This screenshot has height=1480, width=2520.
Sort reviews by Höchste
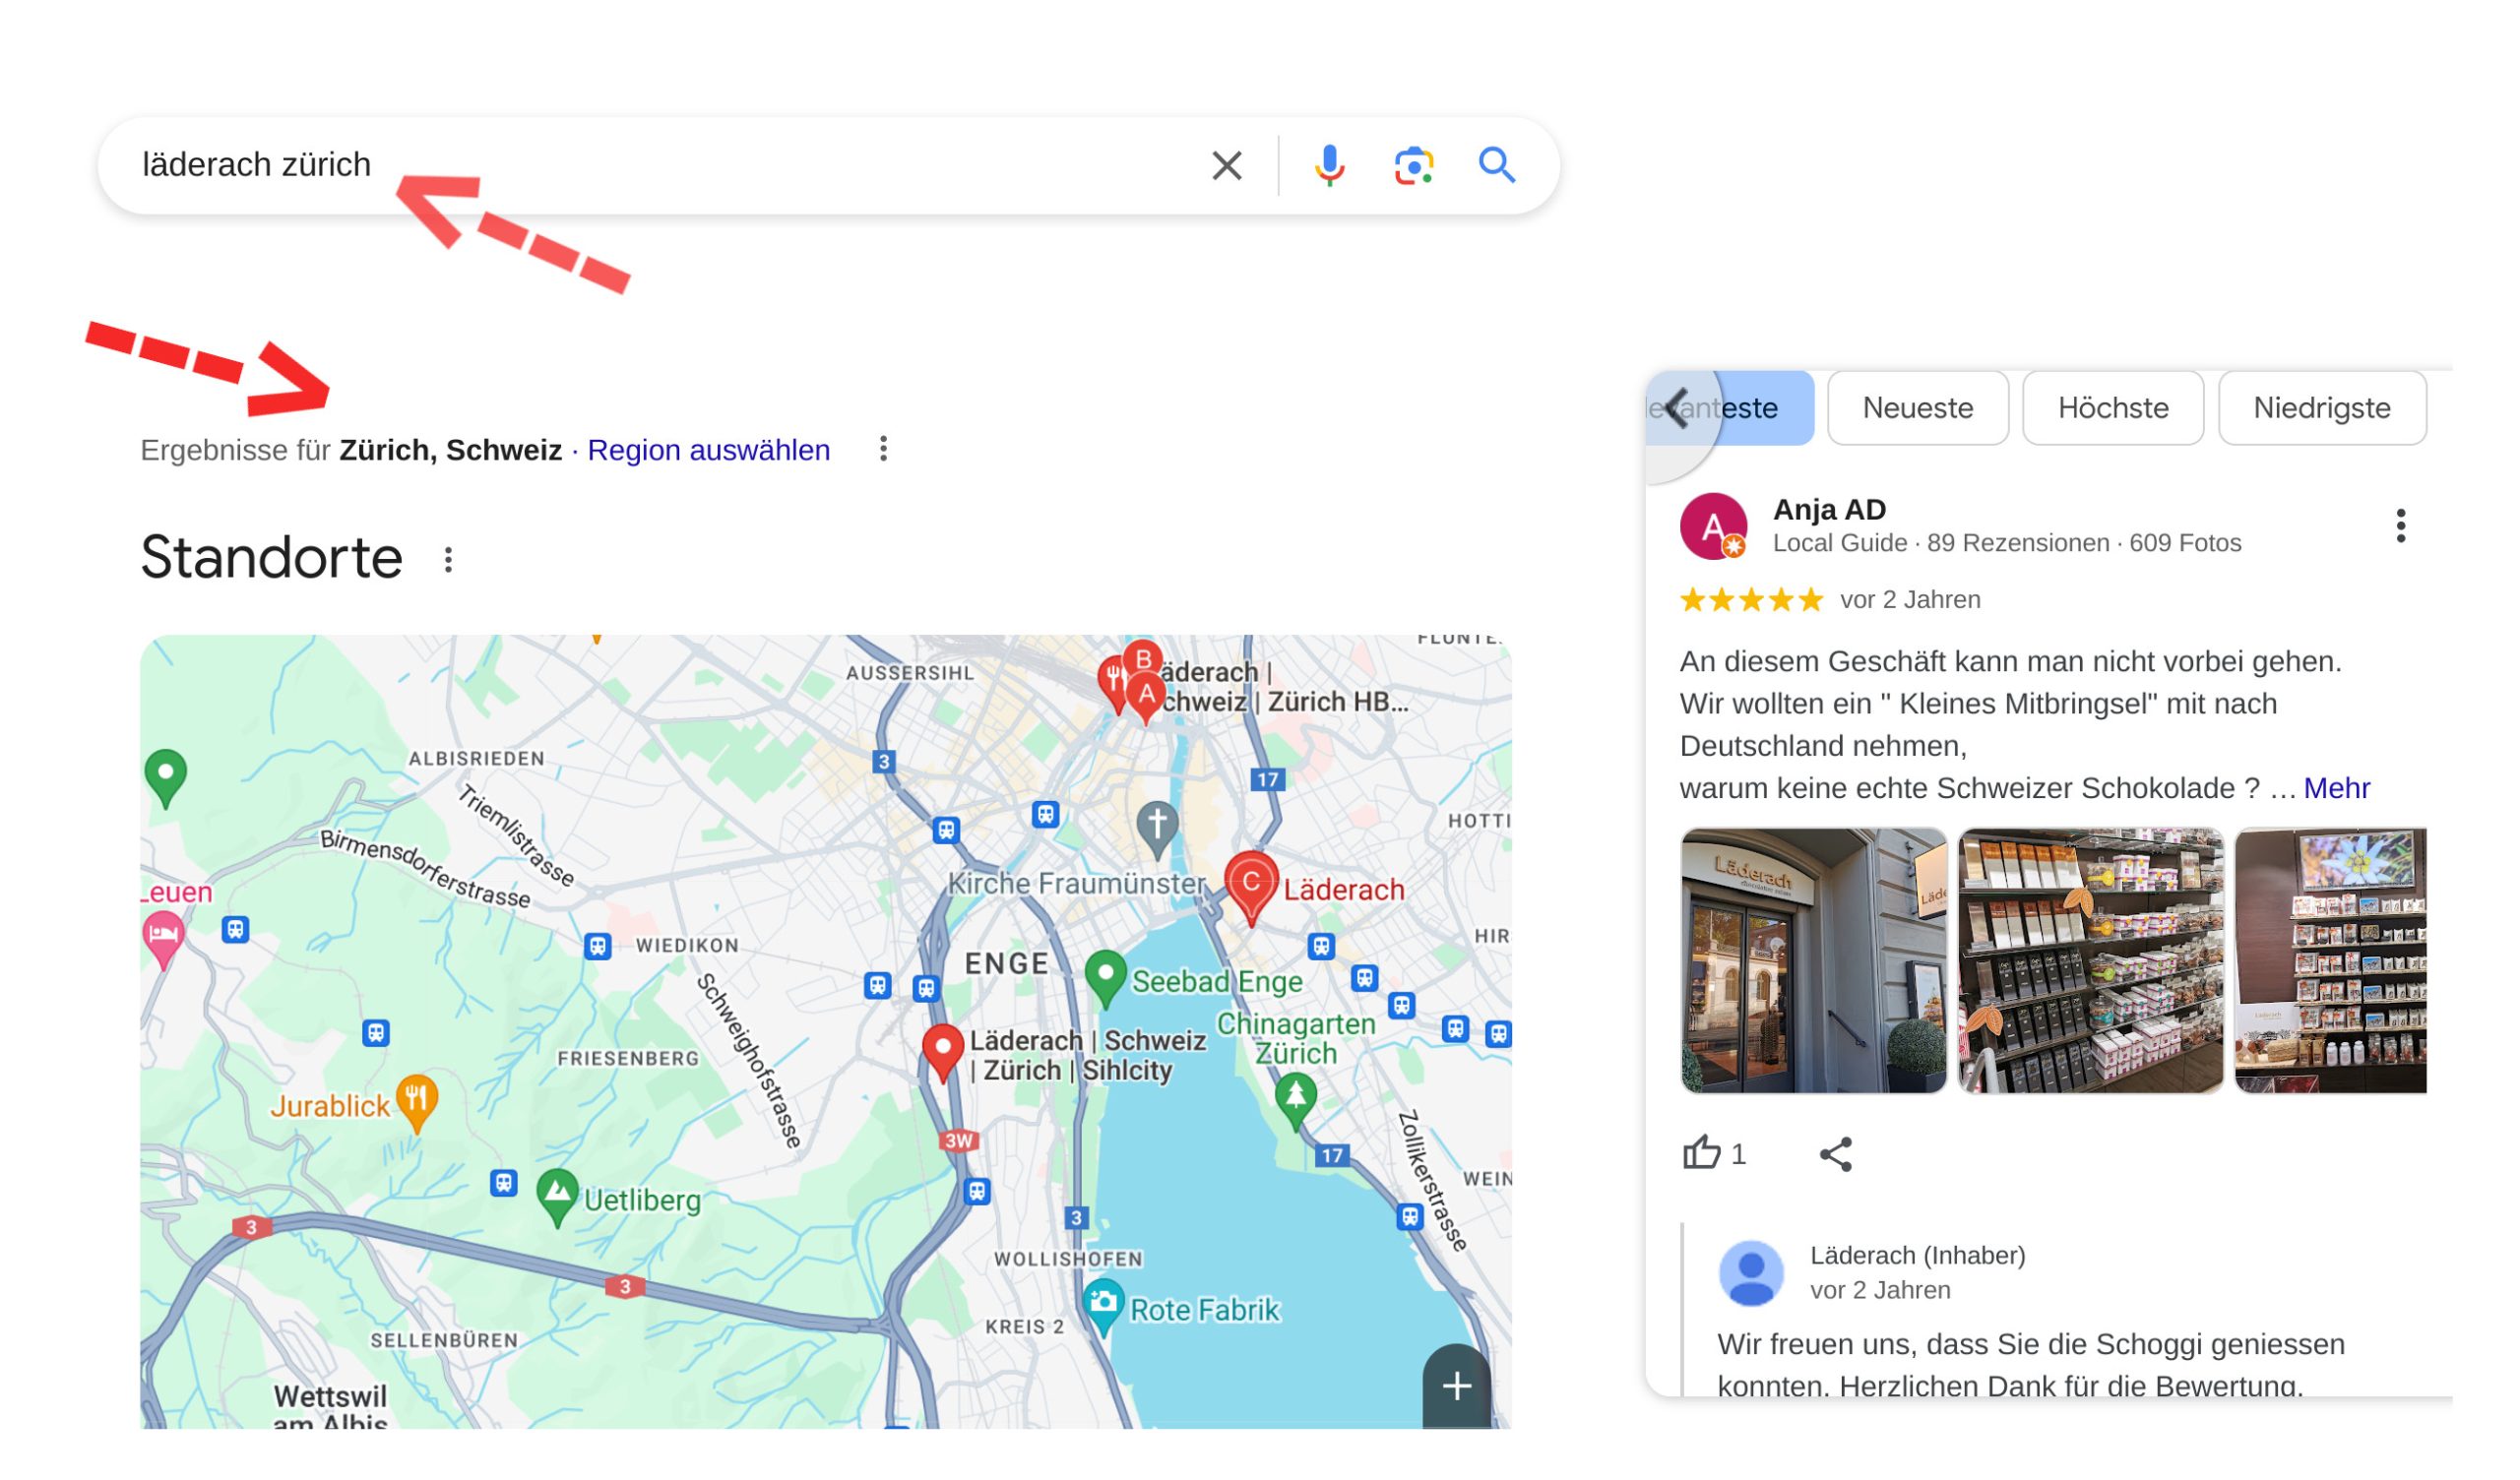coord(2112,408)
